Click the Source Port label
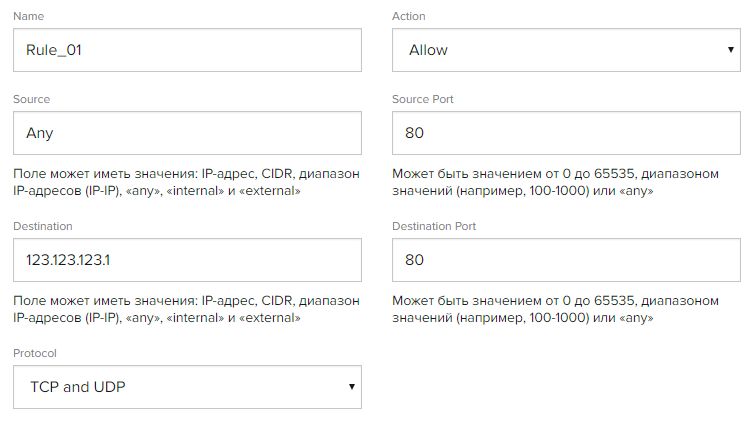Image resolution: width=755 pixels, height=426 pixels. tap(429, 100)
